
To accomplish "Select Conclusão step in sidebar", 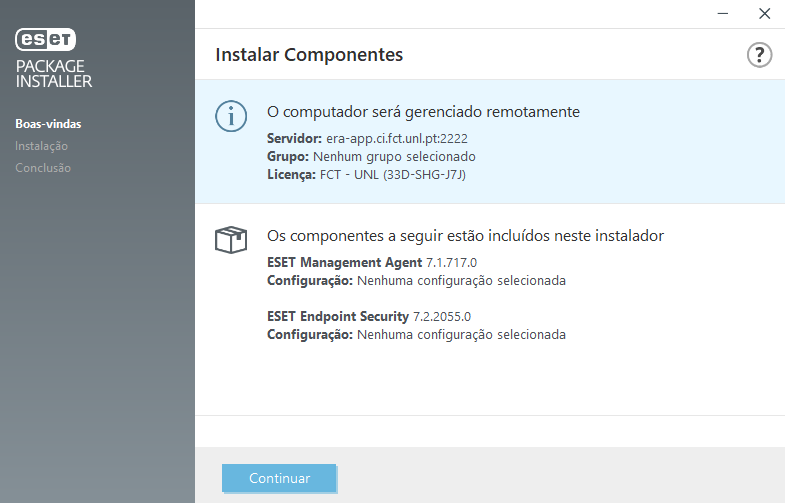I will (43, 168).
